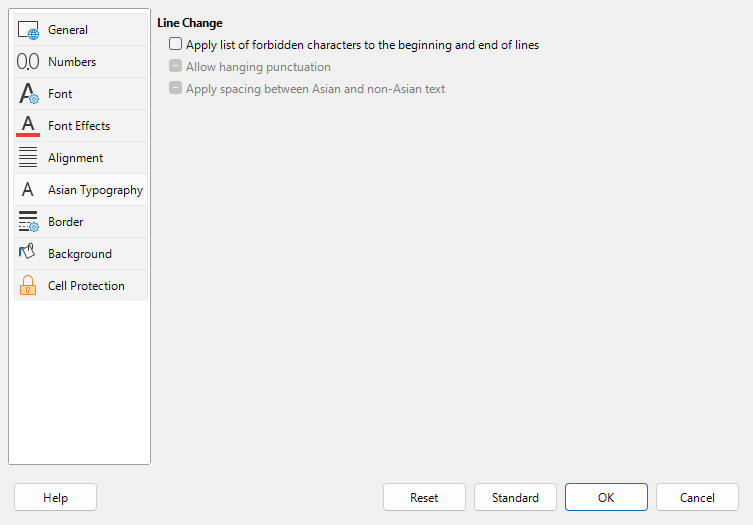Image resolution: width=753 pixels, height=525 pixels.
Task: Click the Line Change heading
Action: [x=190, y=23]
